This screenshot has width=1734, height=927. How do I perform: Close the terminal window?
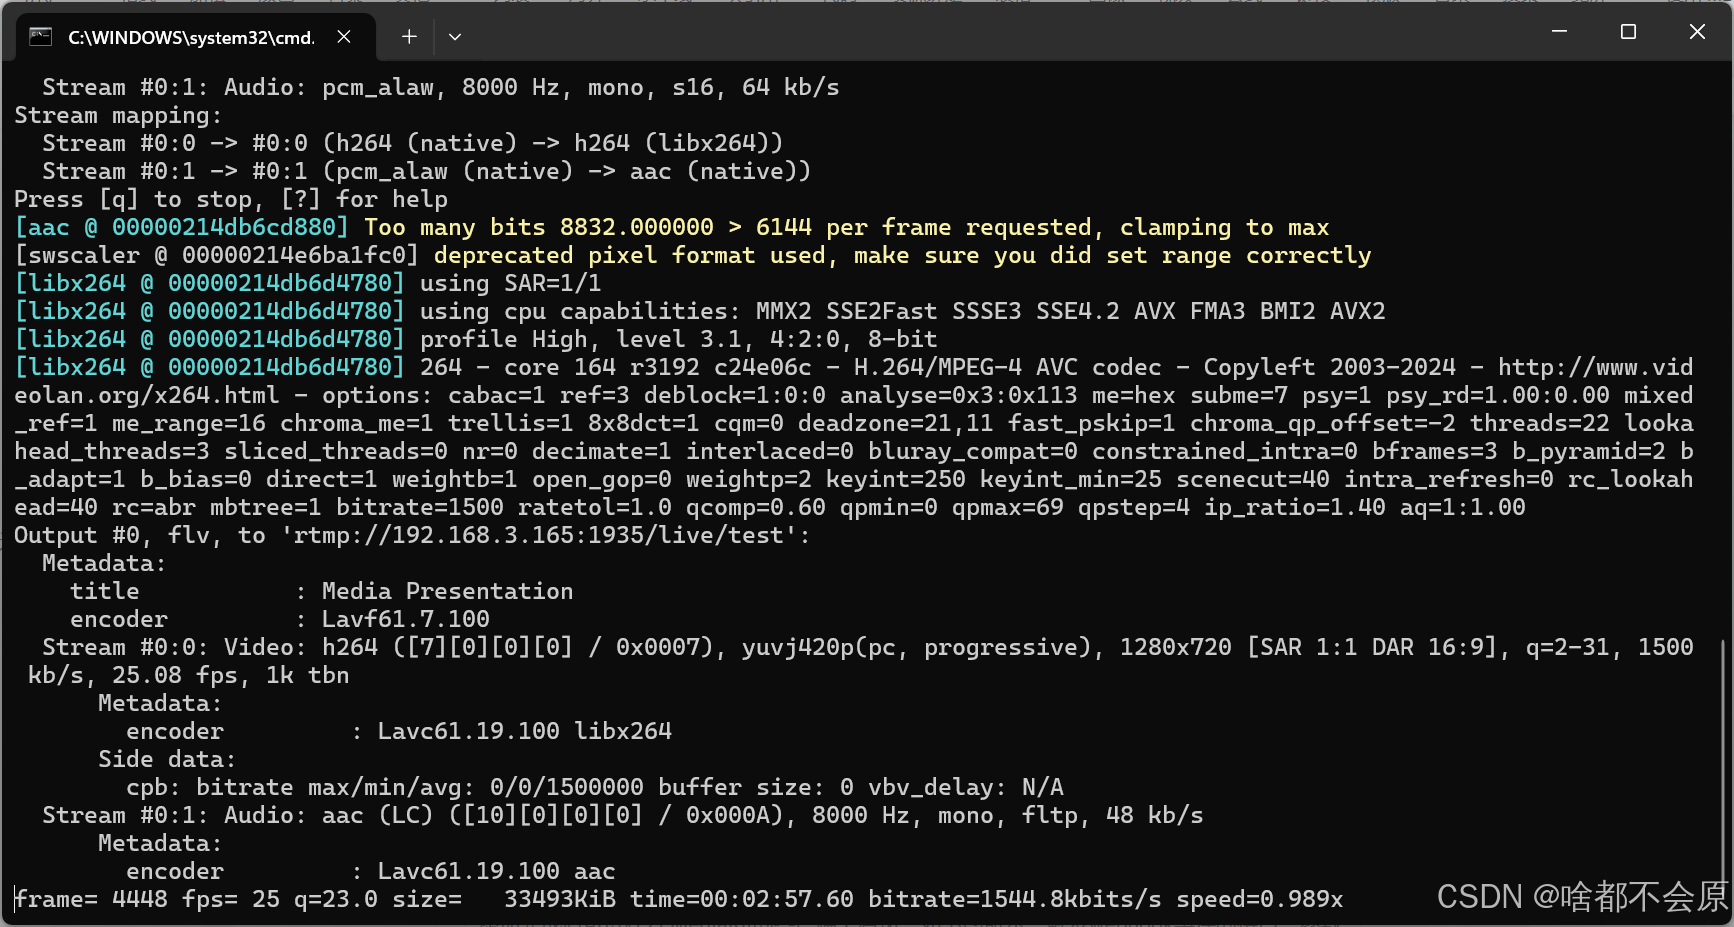pyautogui.click(x=1697, y=31)
